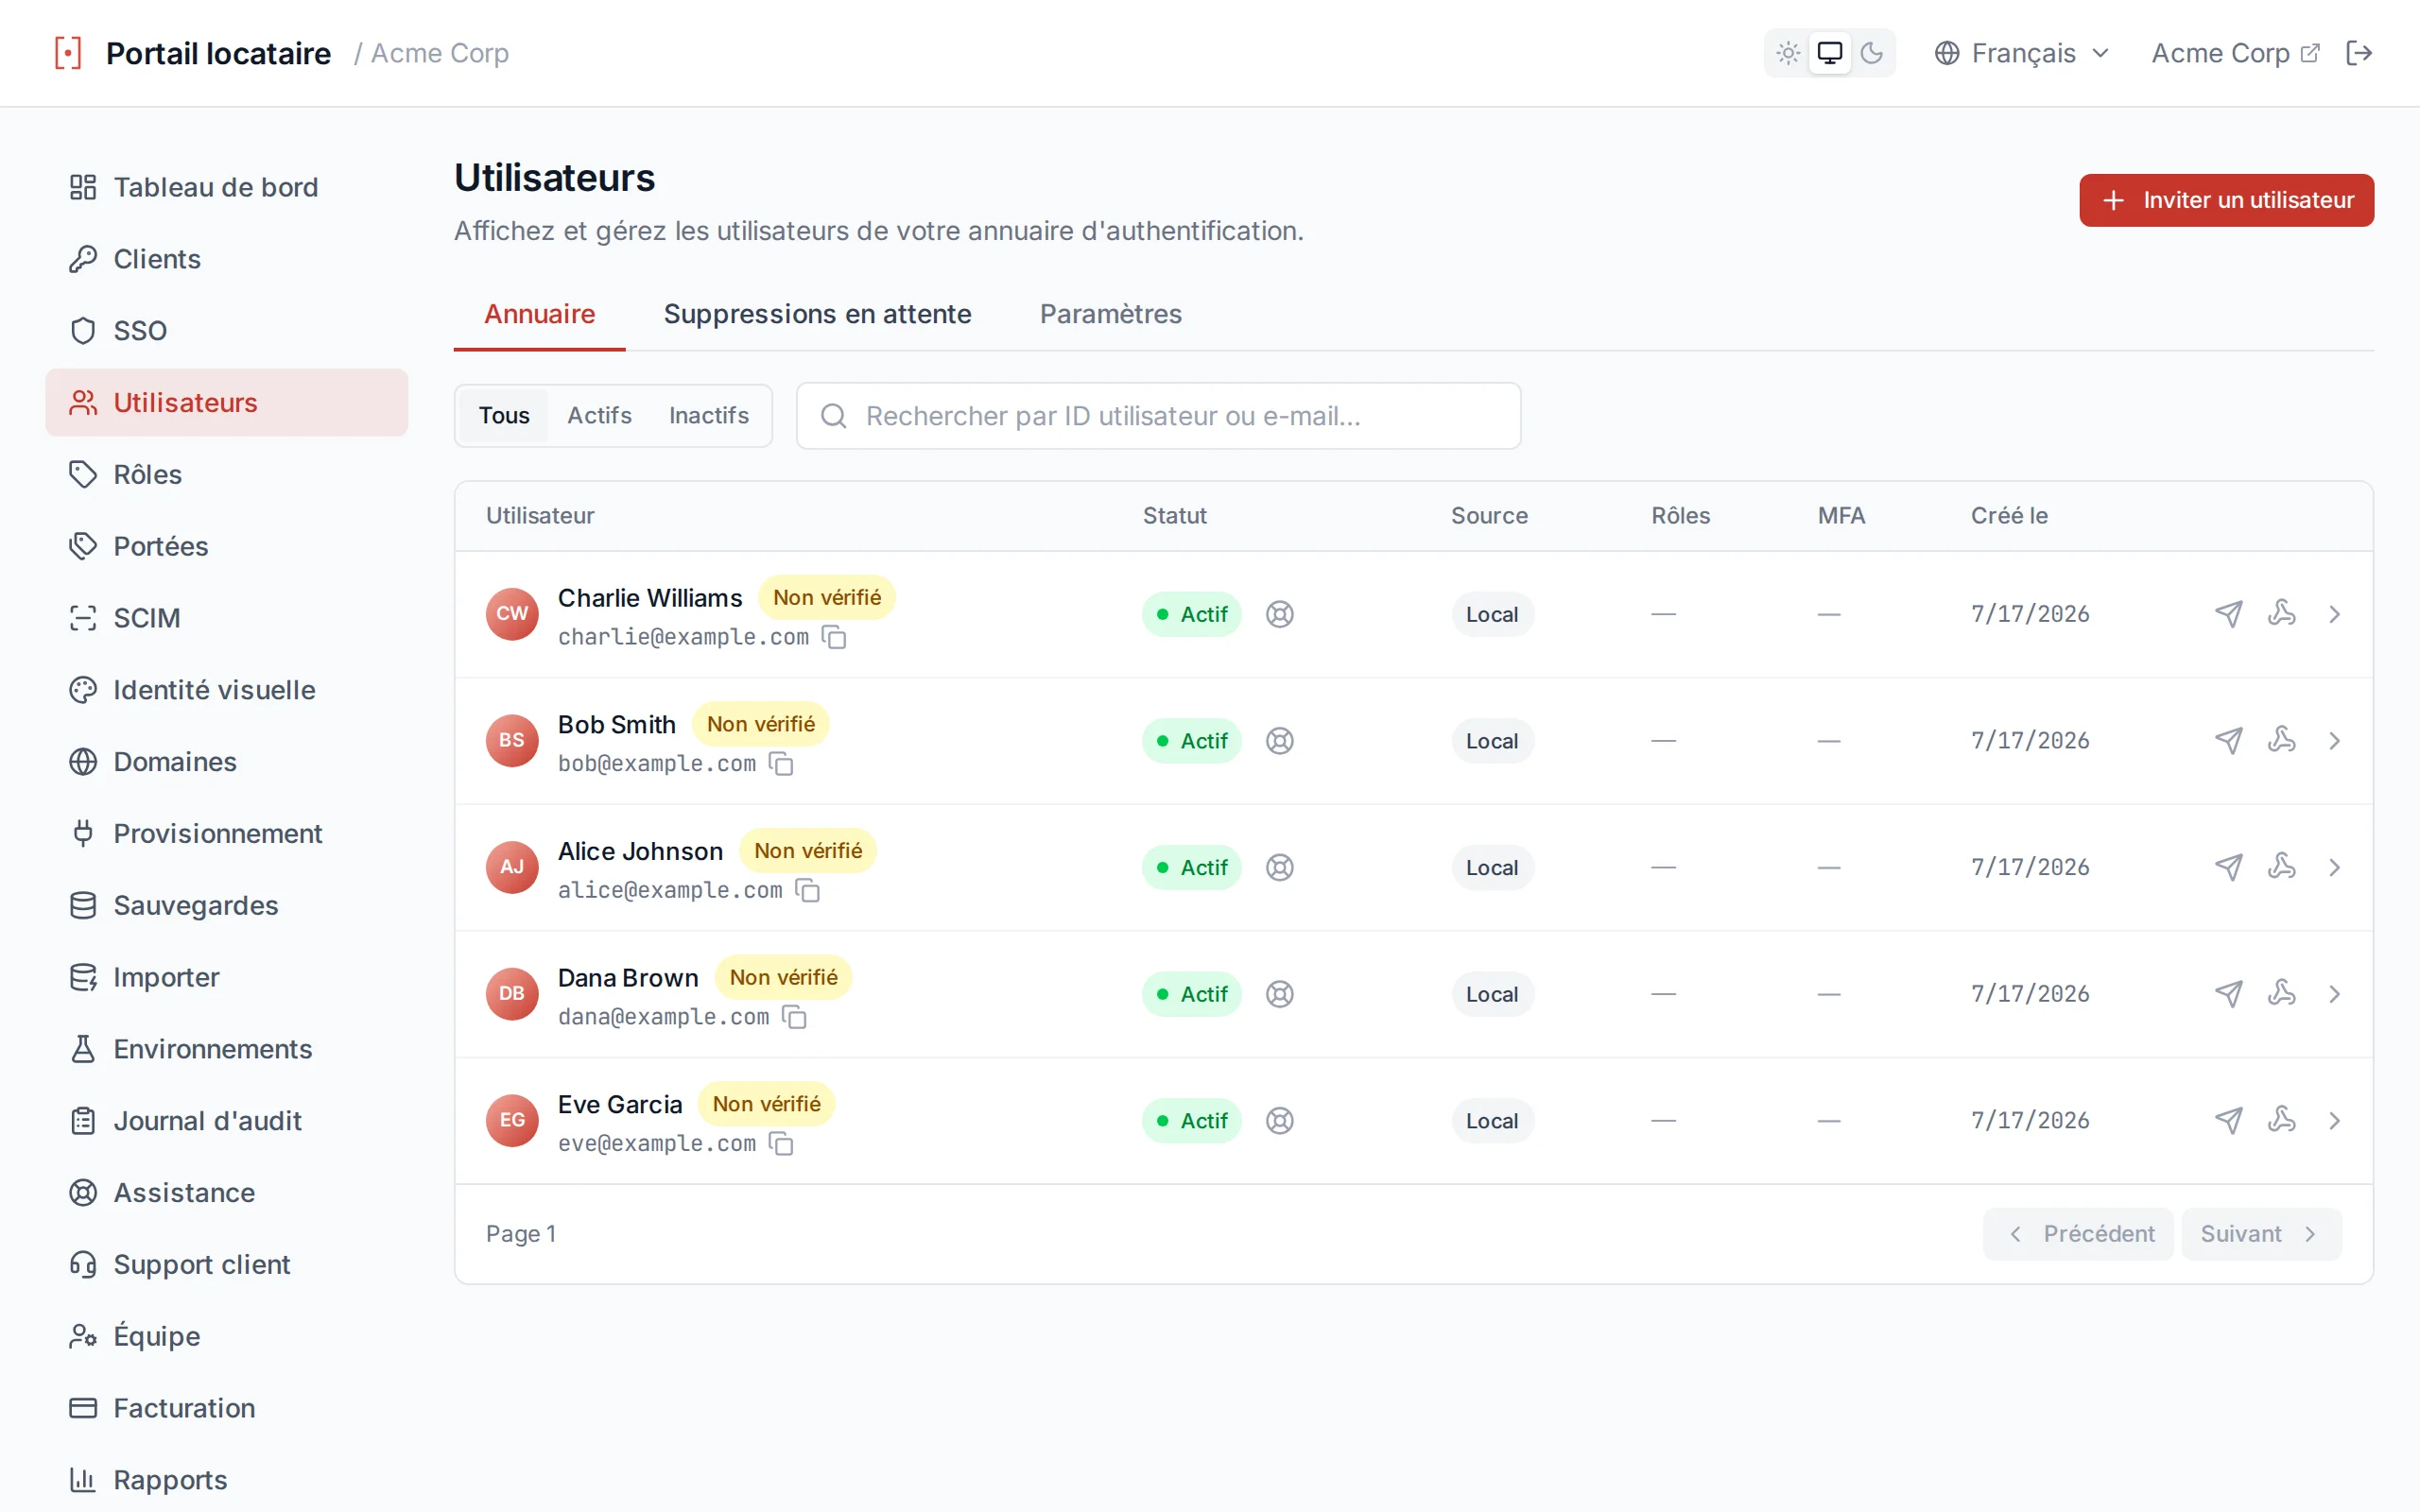Click the Provisionnement plug icon
This screenshot has height=1512, width=2420.
click(x=83, y=833)
